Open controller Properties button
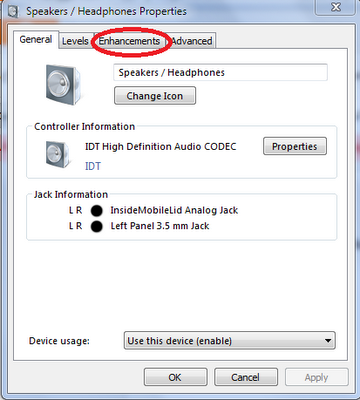The width and height of the screenshot is (360, 400). pyautogui.click(x=295, y=146)
